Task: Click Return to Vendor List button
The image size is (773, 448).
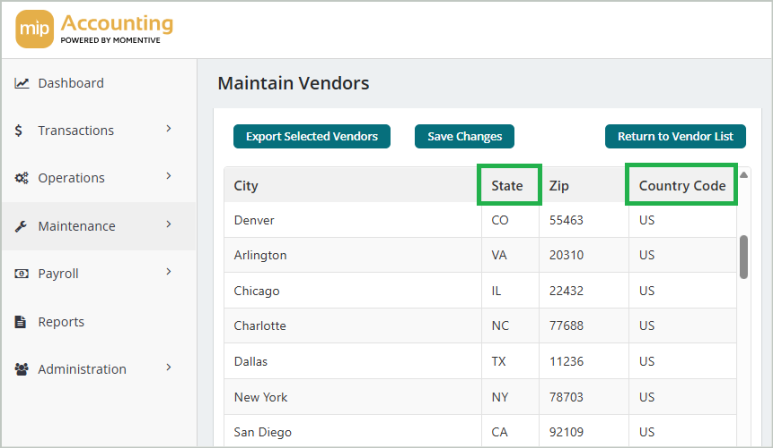Action: pyautogui.click(x=674, y=136)
